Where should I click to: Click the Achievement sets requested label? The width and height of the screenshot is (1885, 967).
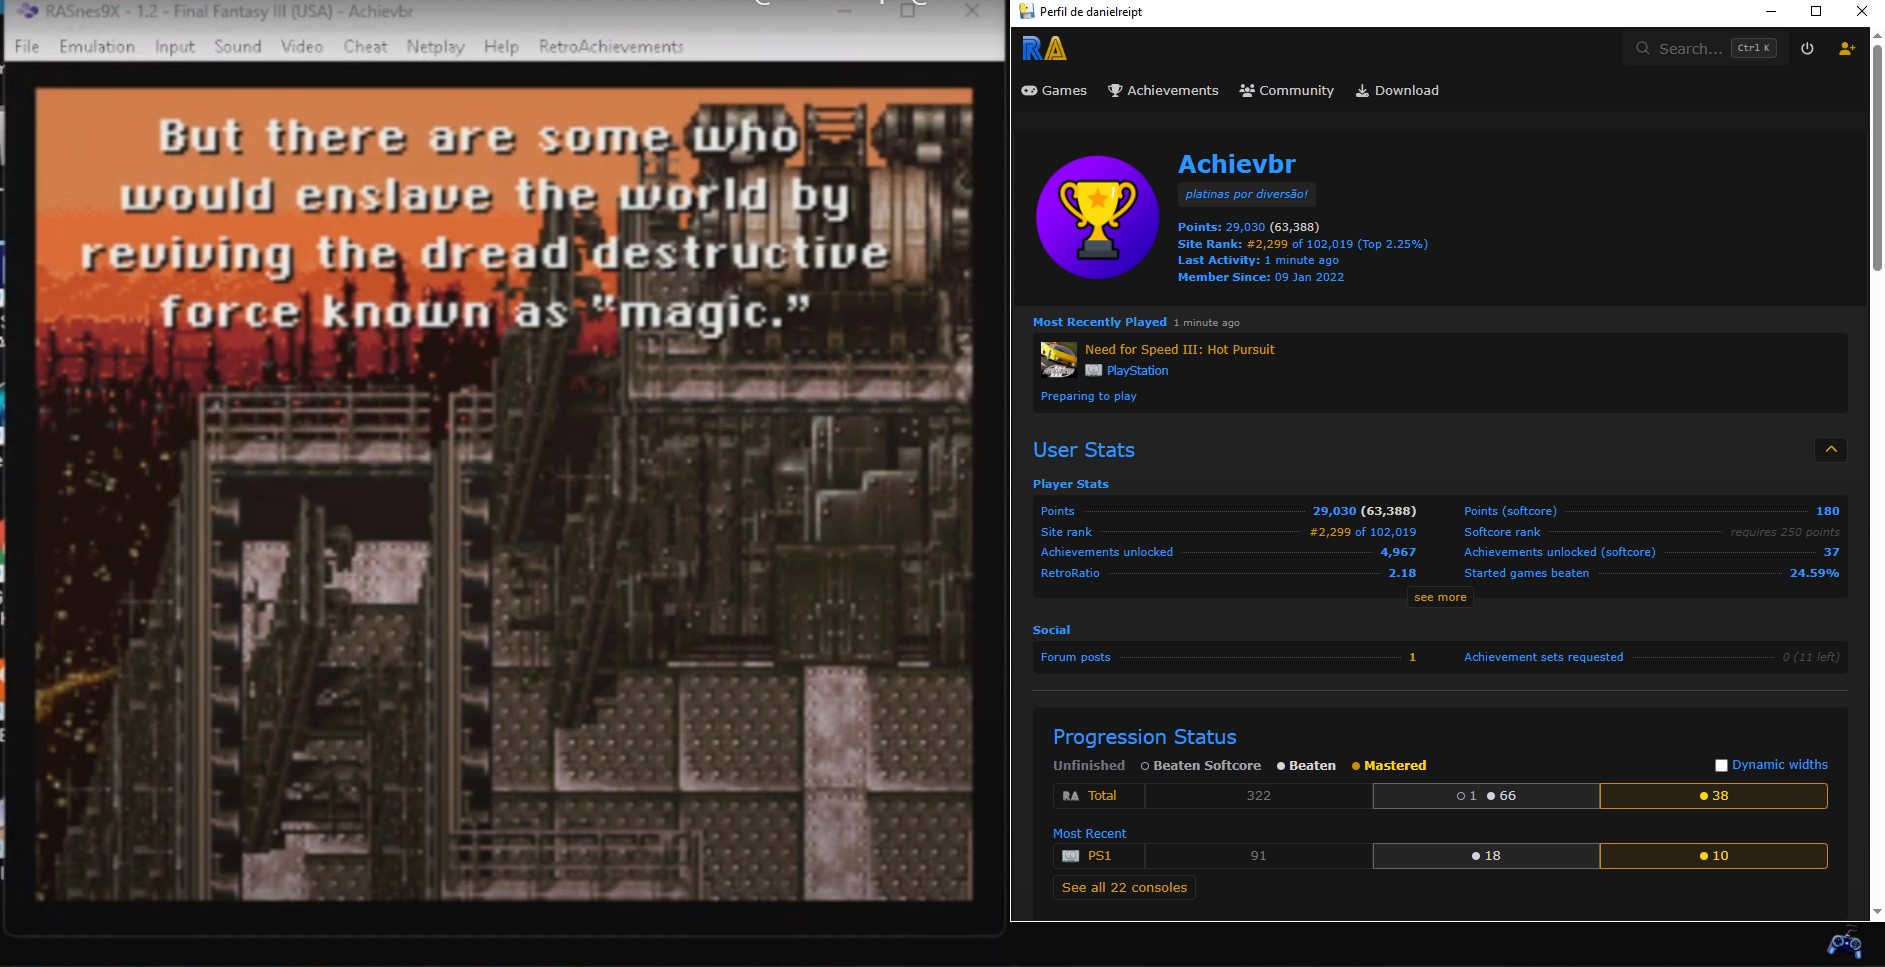(x=1543, y=657)
